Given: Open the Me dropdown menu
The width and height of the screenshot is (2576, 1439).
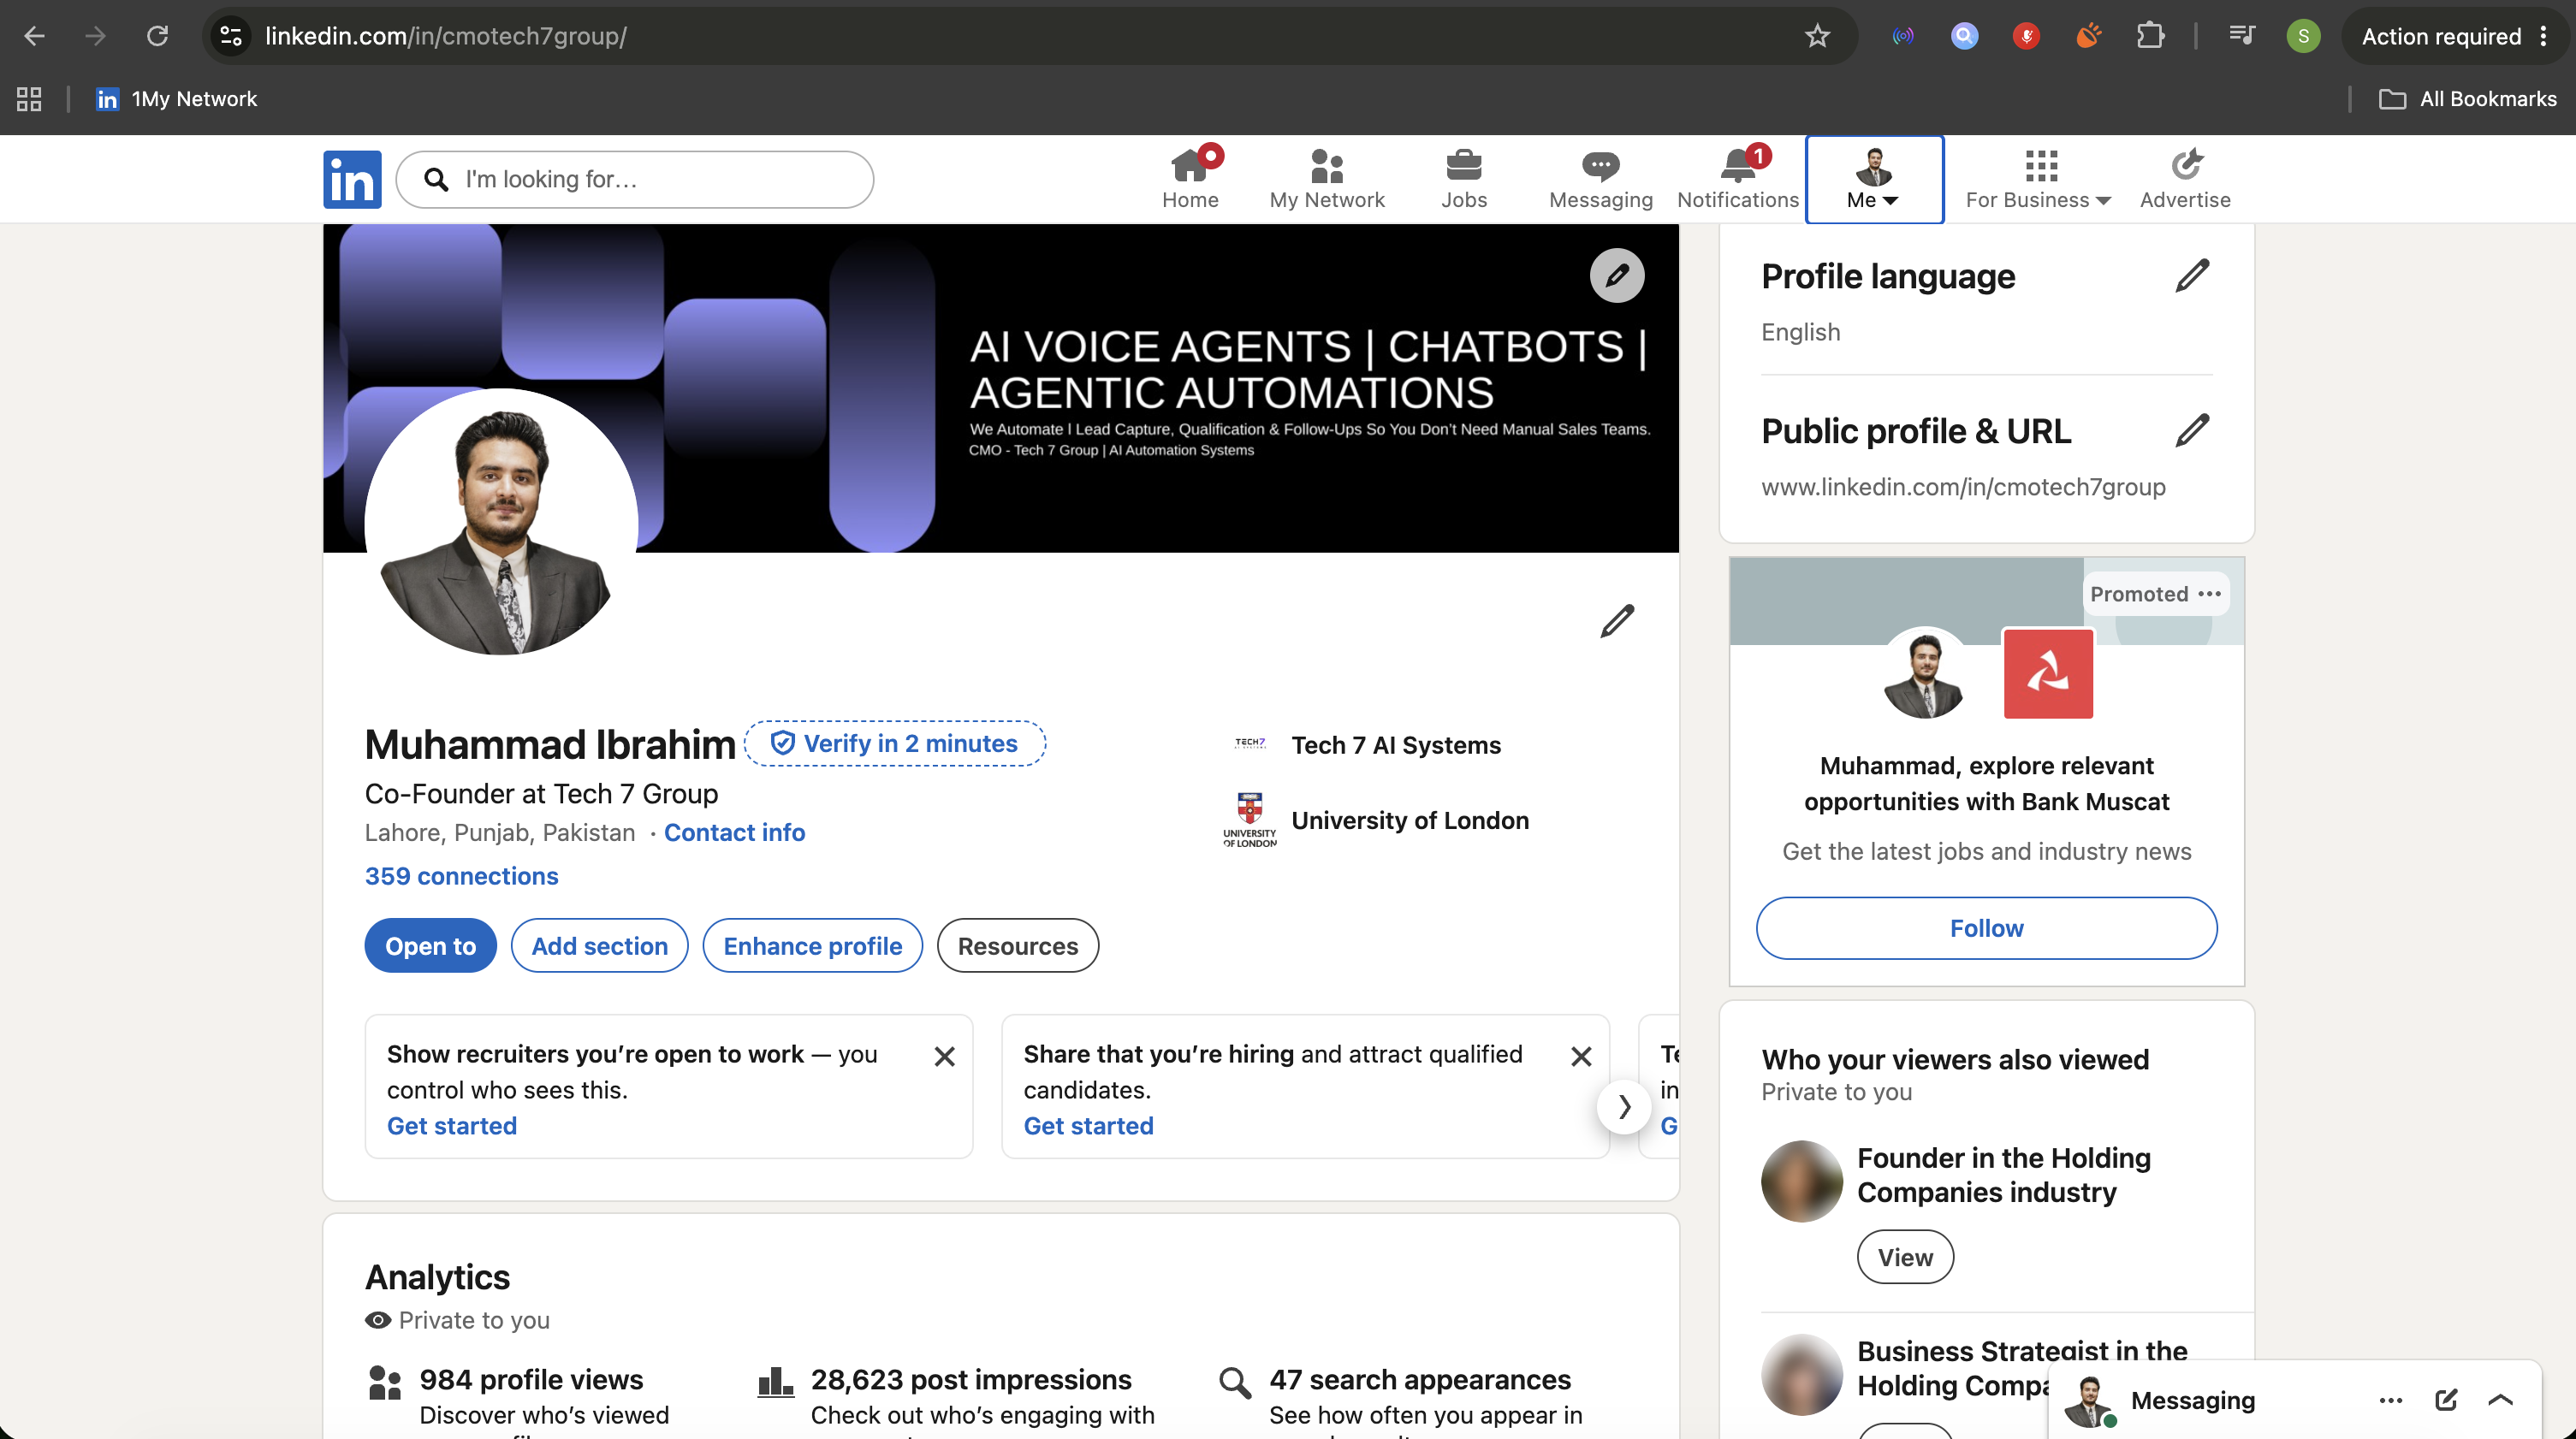Looking at the screenshot, I should pos(1873,179).
